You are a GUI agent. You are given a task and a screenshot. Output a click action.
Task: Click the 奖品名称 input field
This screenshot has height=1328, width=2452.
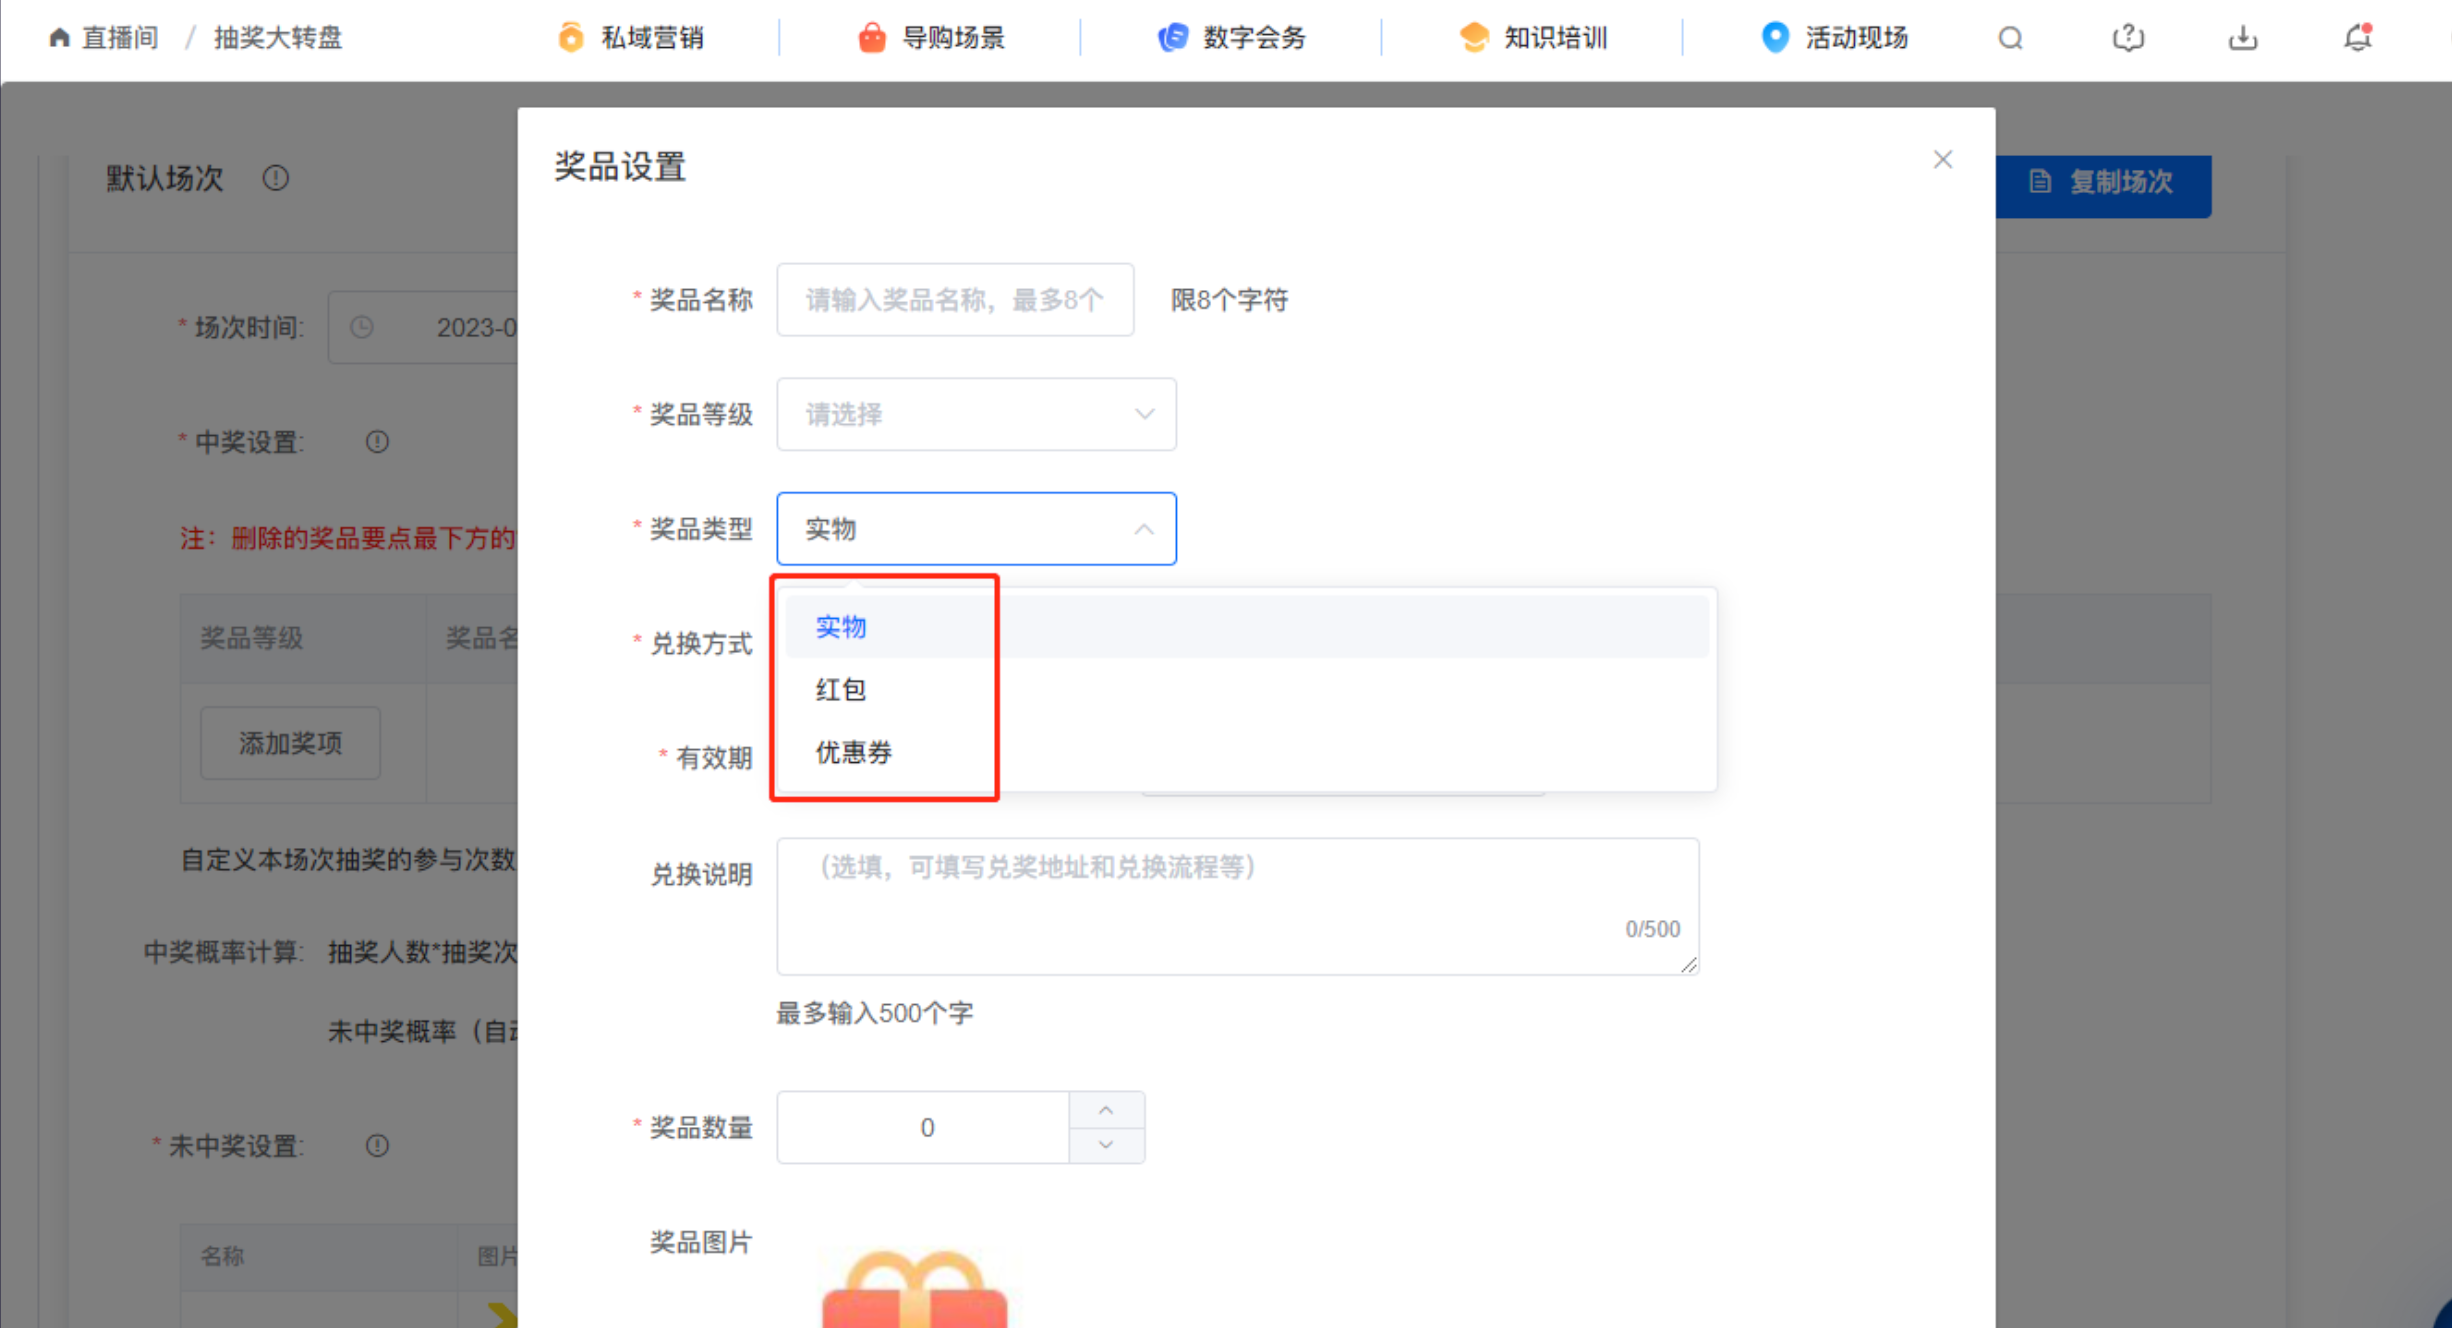tap(955, 300)
